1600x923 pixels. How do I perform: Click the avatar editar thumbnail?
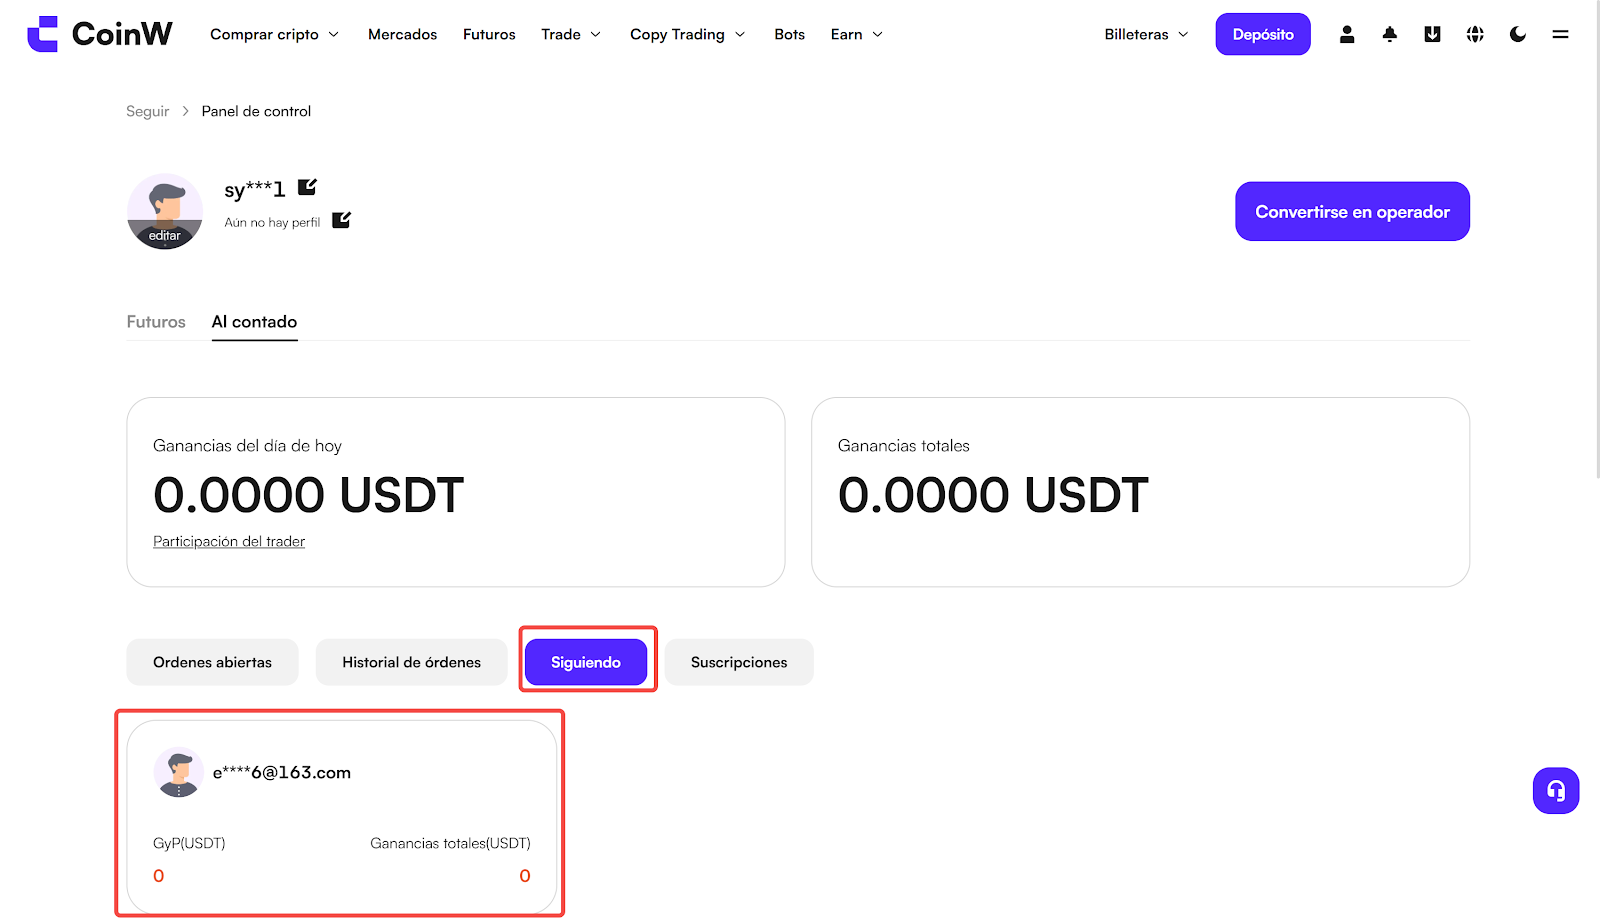click(165, 212)
